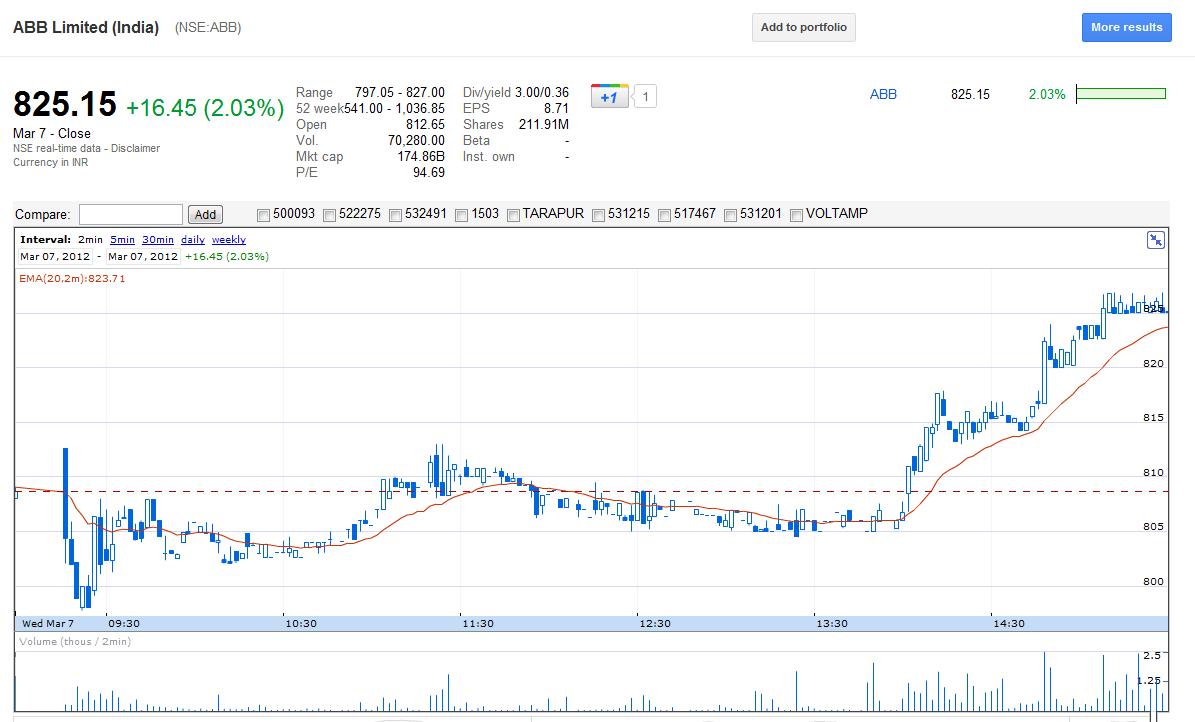Click the 825.15 large price text
The image size is (1195, 722).
coord(65,104)
